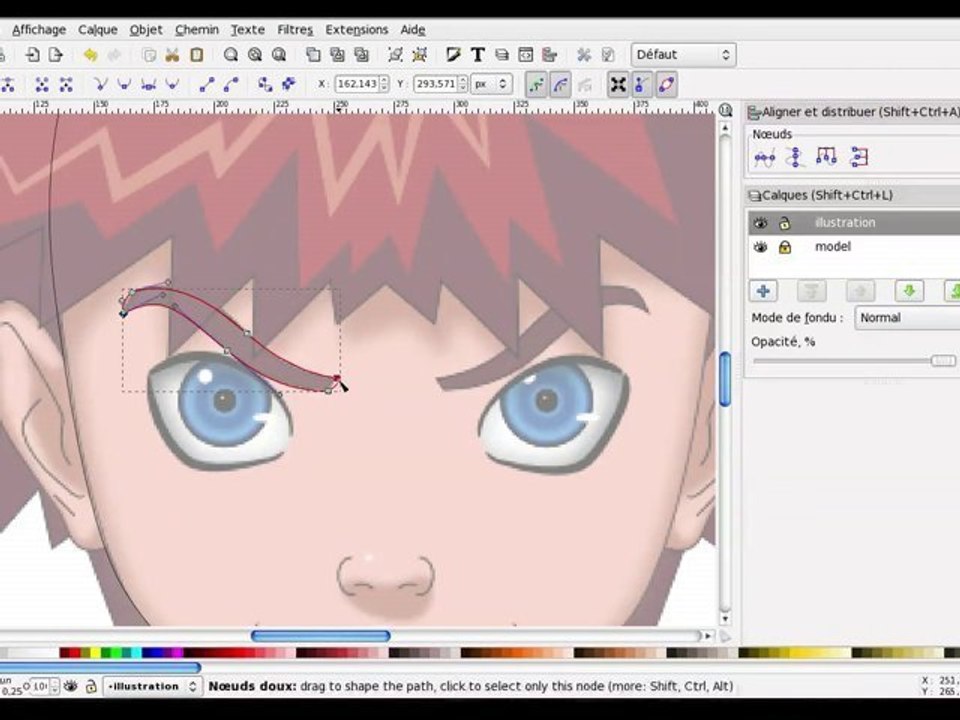Screen dimensions: 960x720
Task: Open Document properties icon
Action: click(x=608, y=55)
